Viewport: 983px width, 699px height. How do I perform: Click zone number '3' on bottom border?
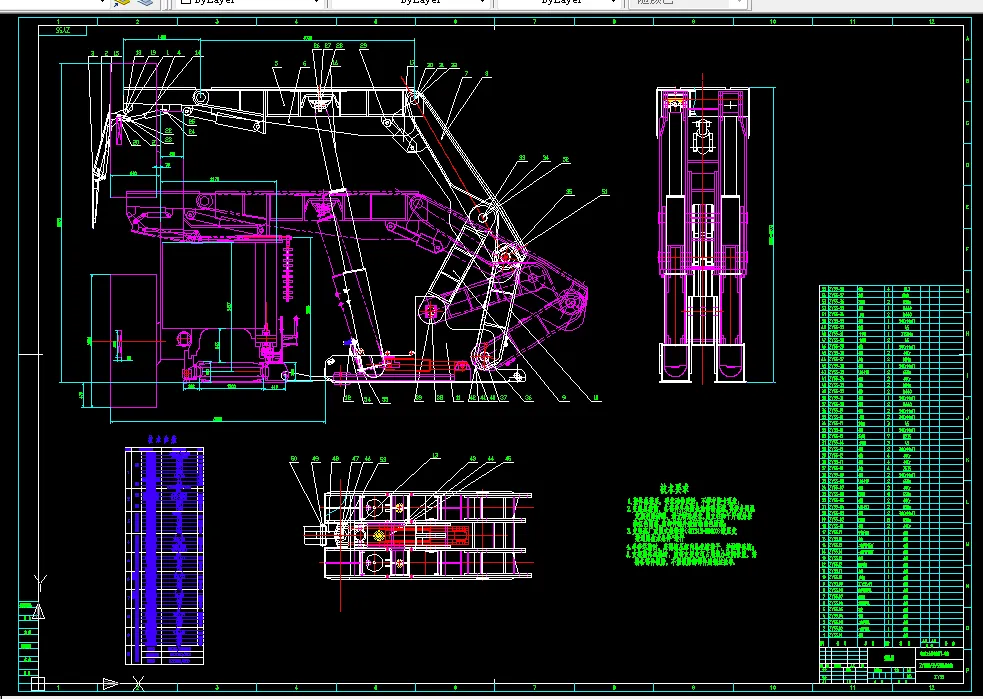pyautogui.click(x=217, y=688)
